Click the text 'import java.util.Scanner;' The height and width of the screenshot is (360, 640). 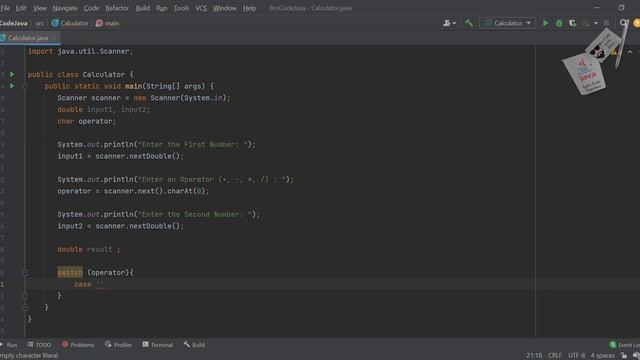pyautogui.click(x=80, y=51)
